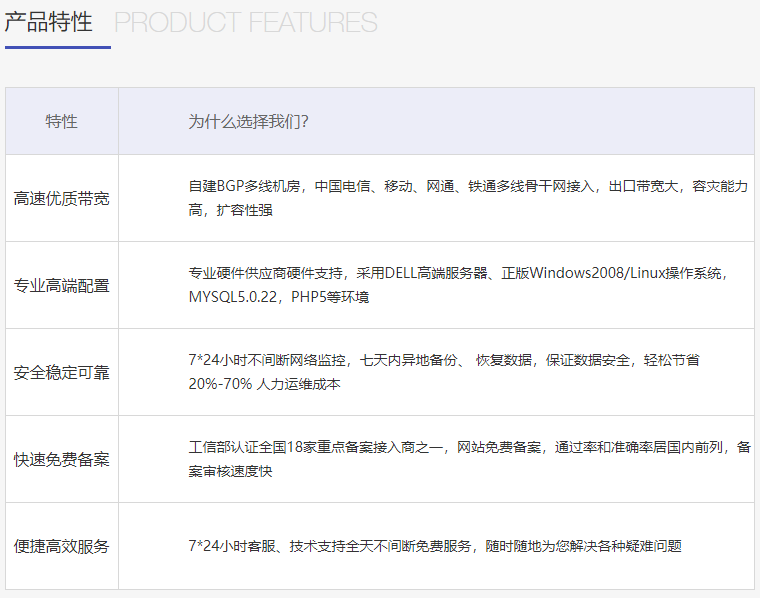Click the 专业硬件供应商硬件支持 text
Viewport: 760px width, 598px height.
[x=266, y=273]
